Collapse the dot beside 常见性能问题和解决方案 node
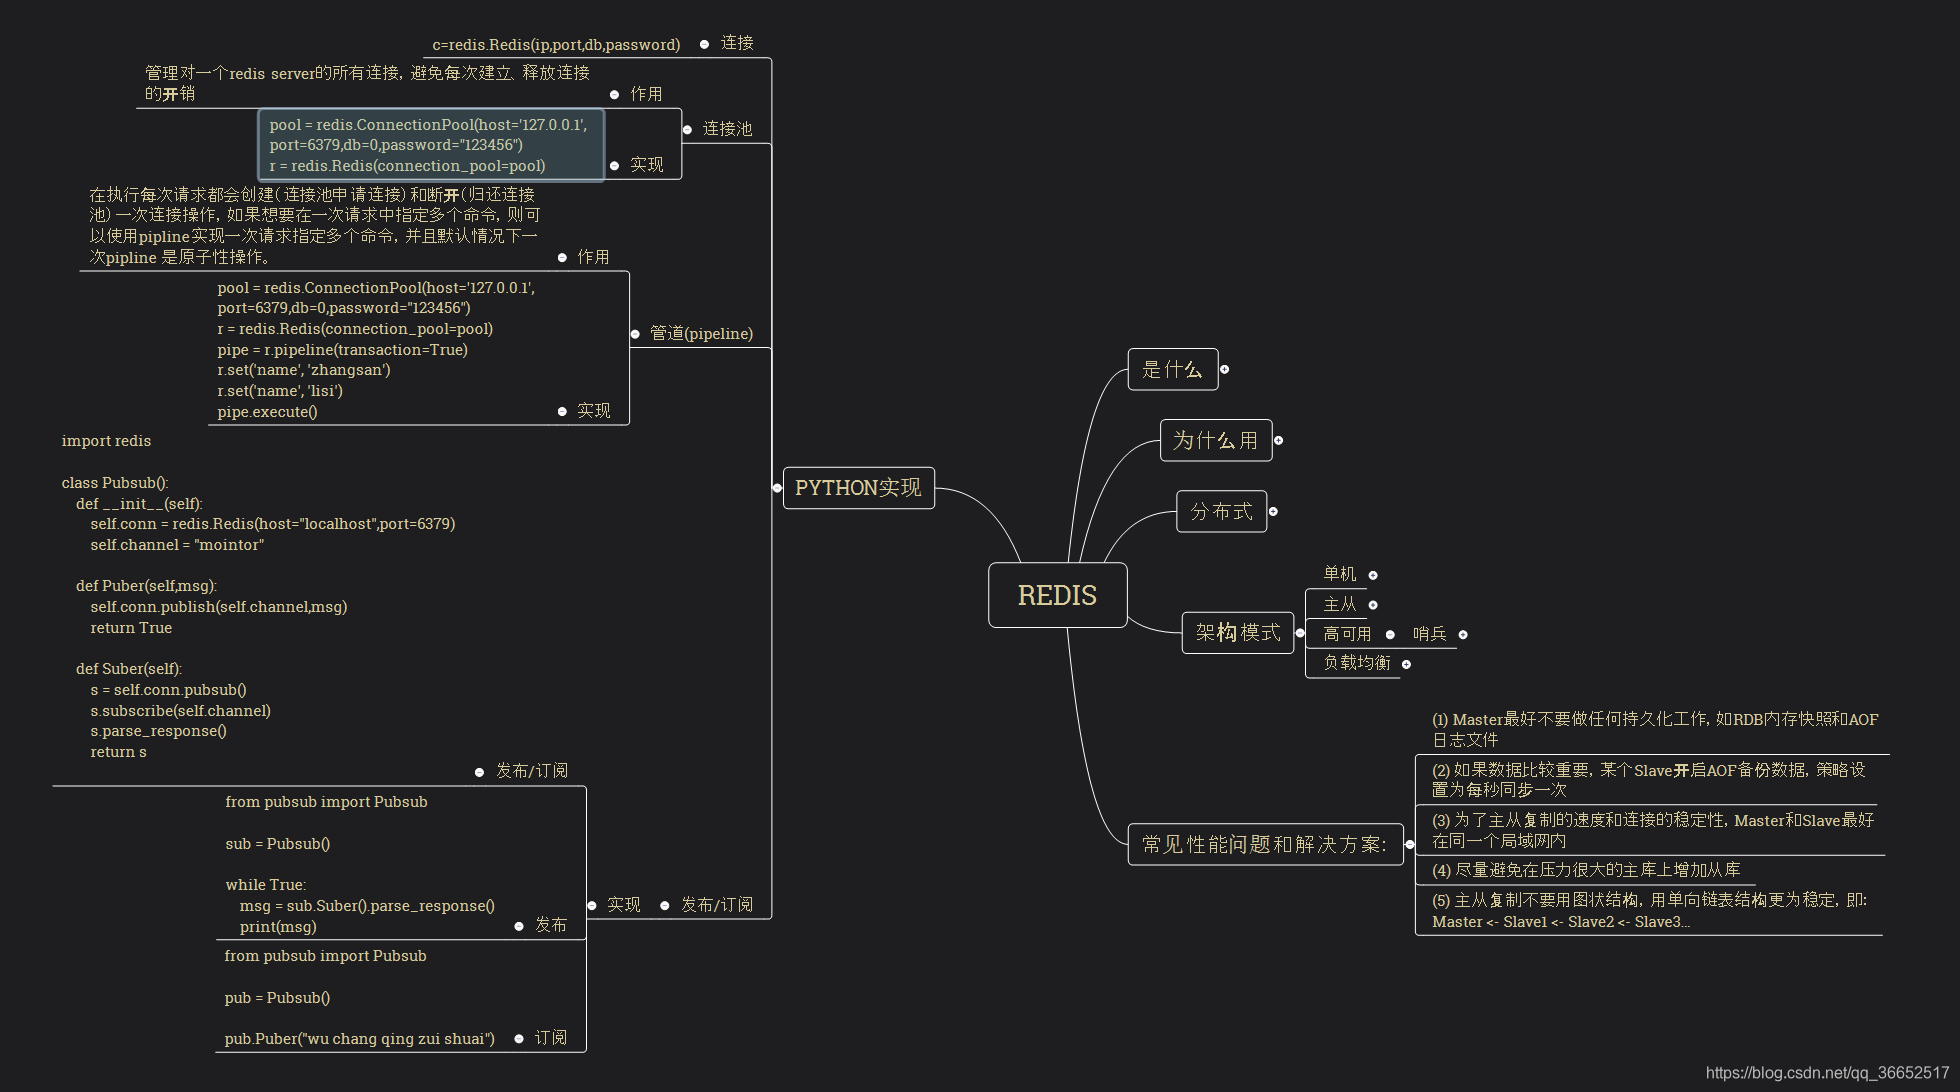The width and height of the screenshot is (1960, 1092). tap(1410, 844)
